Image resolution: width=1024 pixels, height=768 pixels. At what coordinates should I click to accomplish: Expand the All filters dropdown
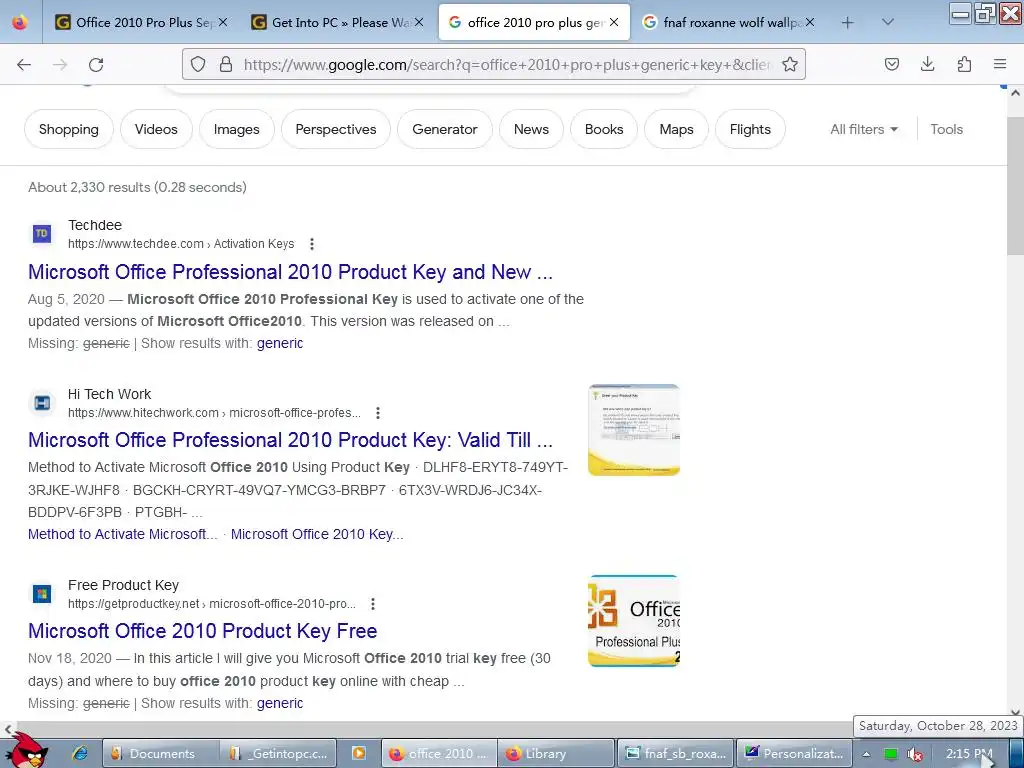864,129
